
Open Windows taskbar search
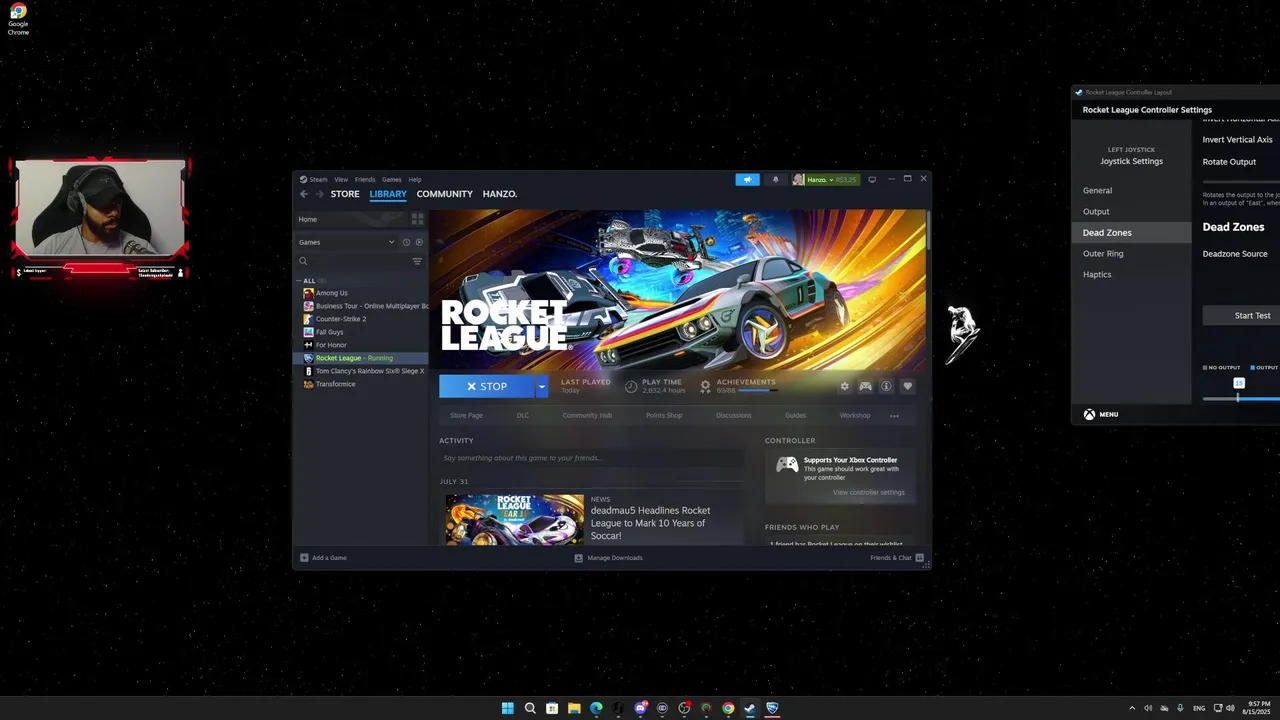(530, 708)
